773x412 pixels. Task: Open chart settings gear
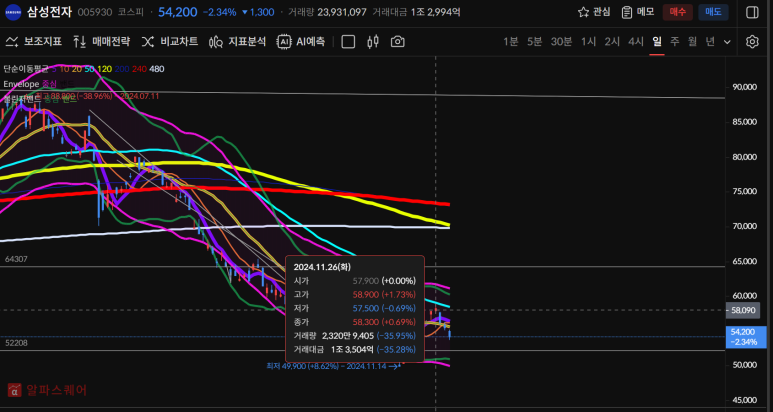click(752, 42)
